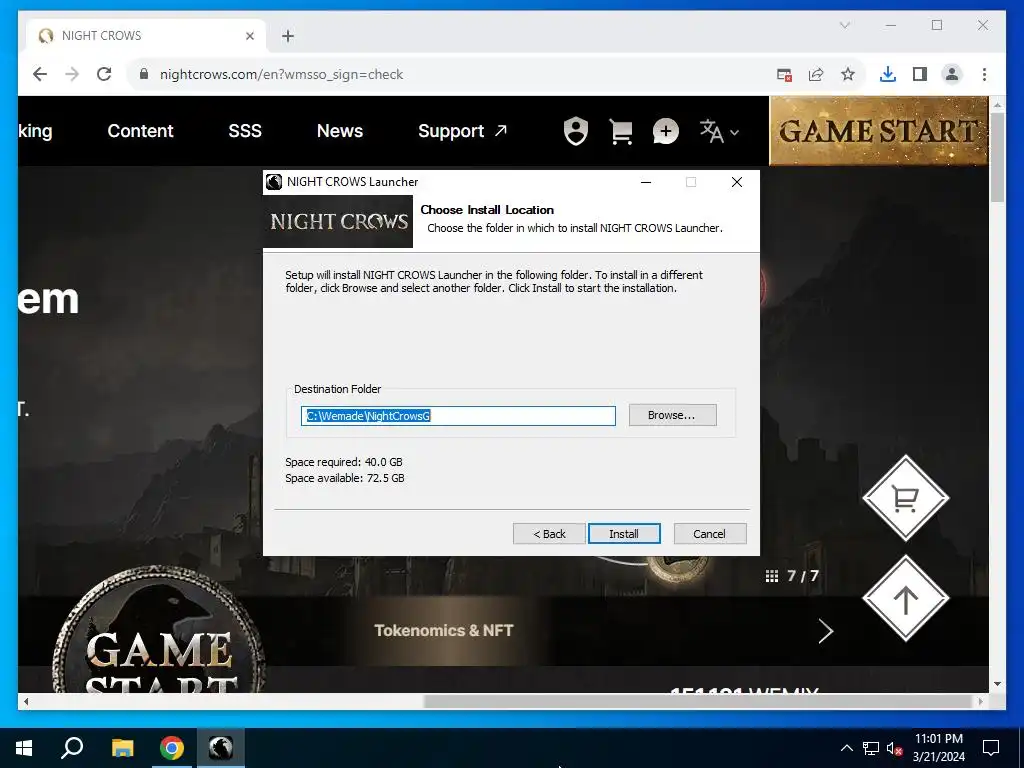Screen dimensions: 1024x768
Task: Click the diamond cart floating button
Action: tap(905, 498)
